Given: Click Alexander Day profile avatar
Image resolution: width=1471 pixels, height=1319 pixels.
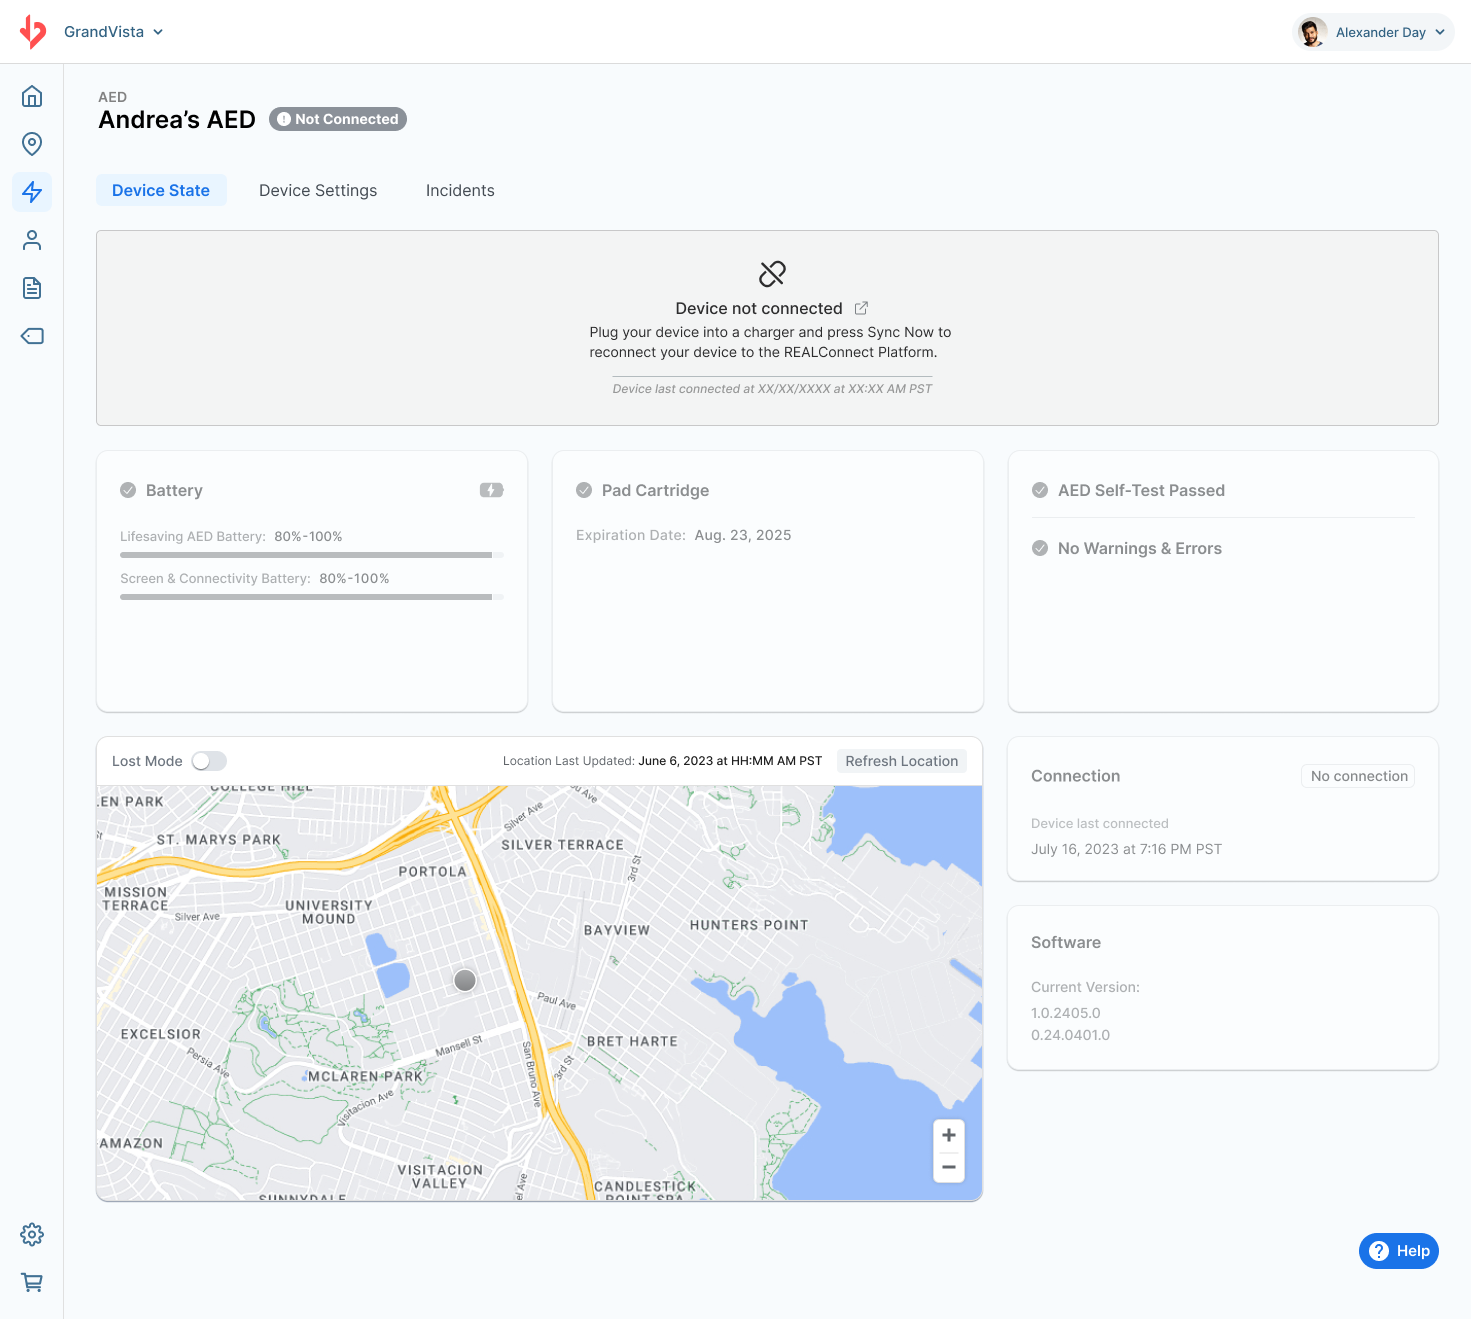Looking at the screenshot, I should point(1312,32).
